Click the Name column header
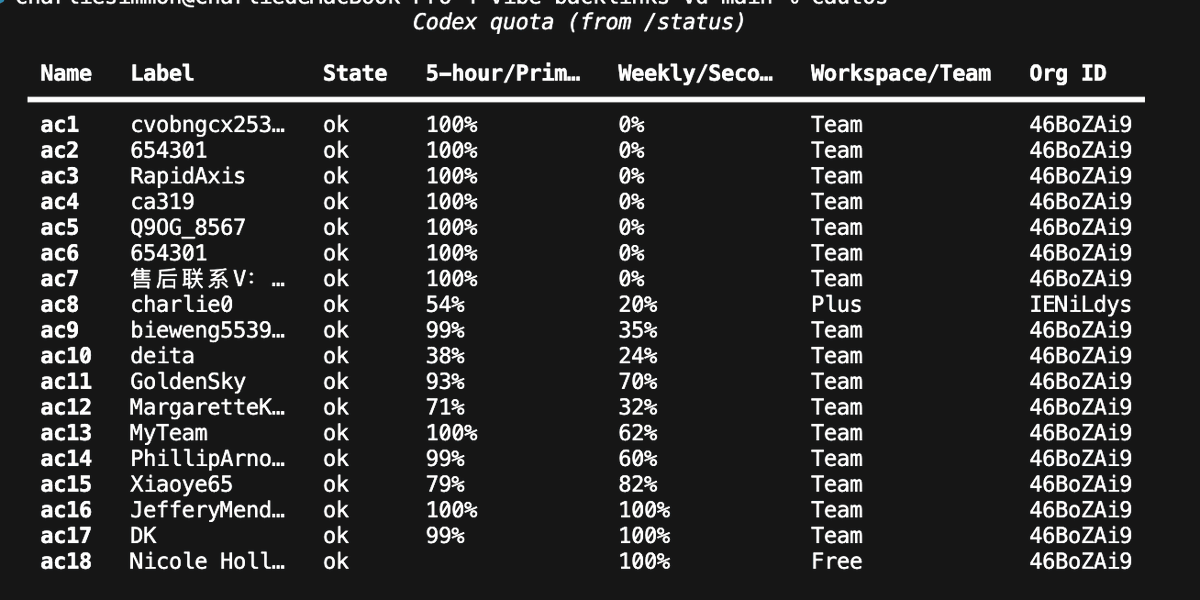Image resolution: width=1200 pixels, height=600 pixels. [66, 74]
